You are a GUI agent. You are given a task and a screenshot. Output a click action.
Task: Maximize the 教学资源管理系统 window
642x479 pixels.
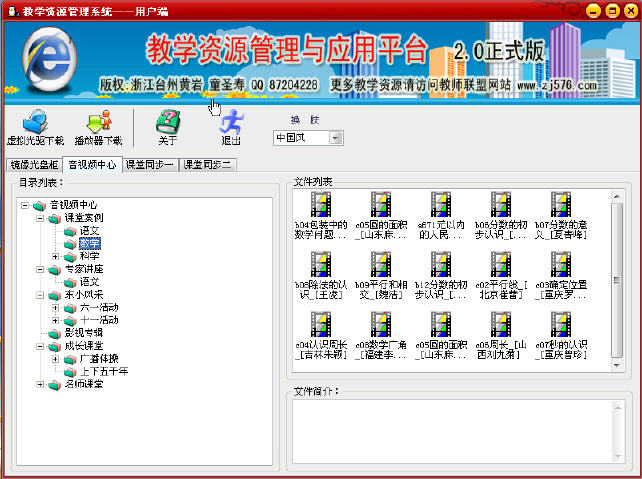[x=612, y=11]
